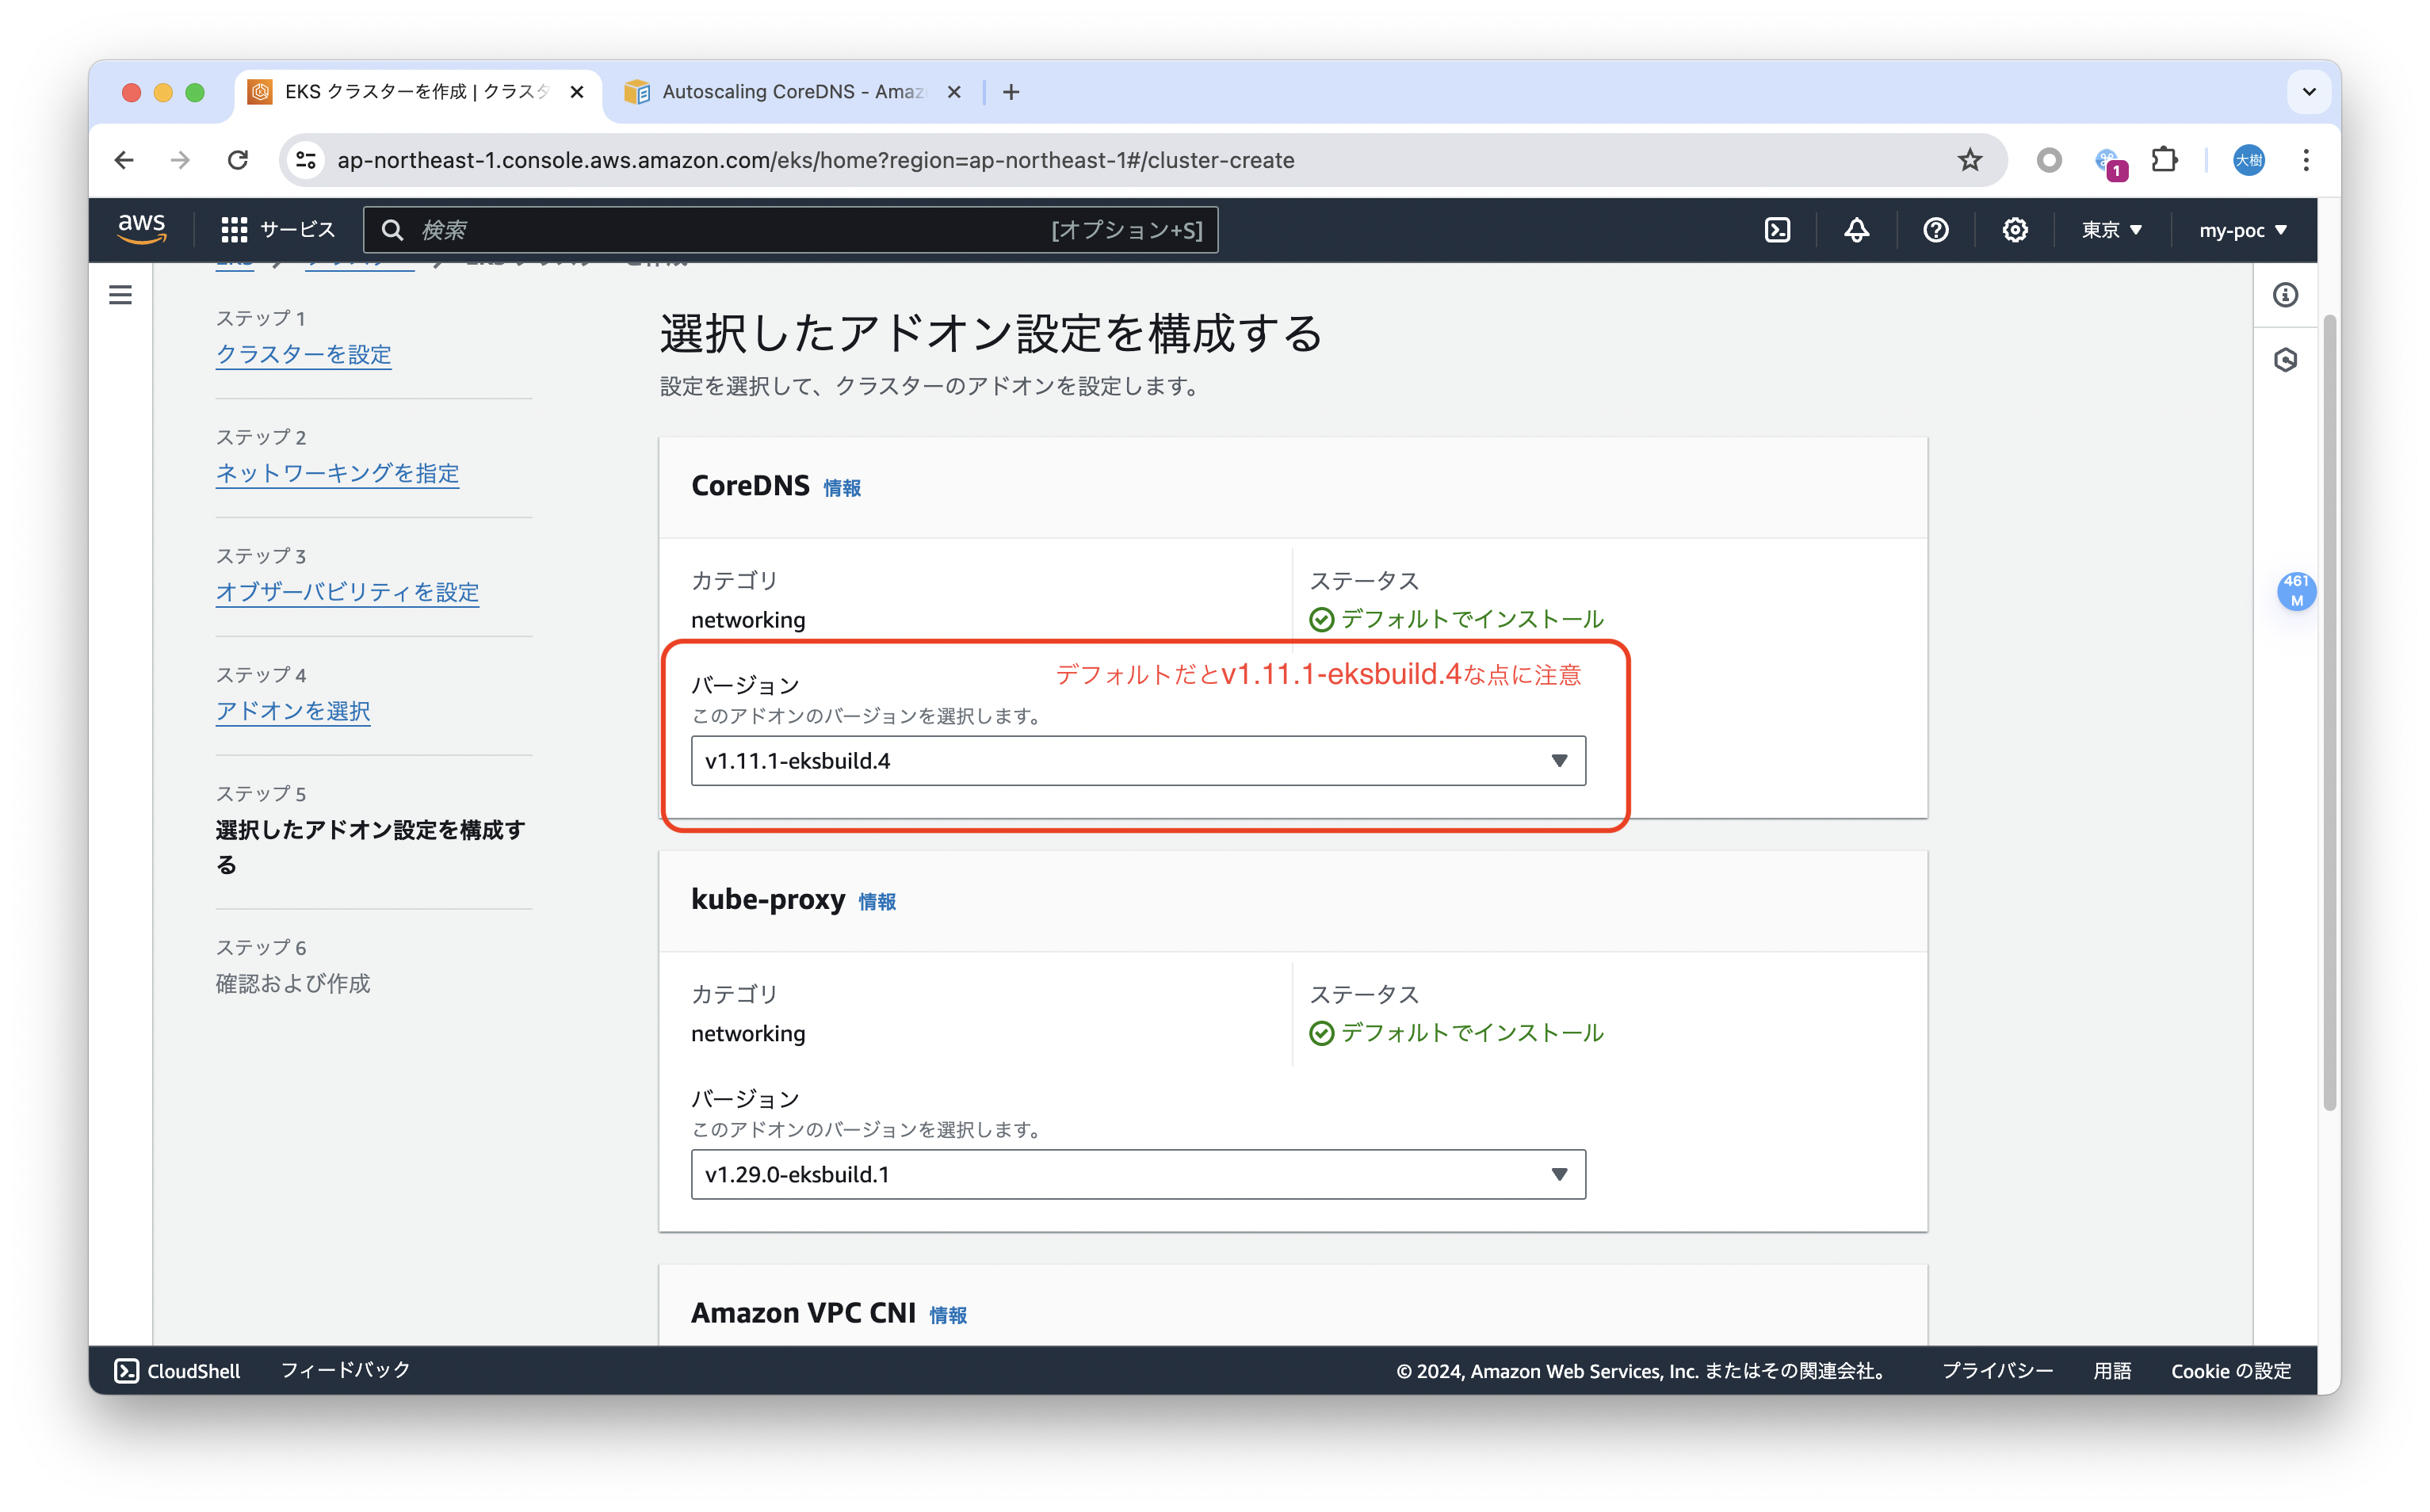
Task: Open the 情報 link next to CoreDNS heading
Action: [841, 488]
